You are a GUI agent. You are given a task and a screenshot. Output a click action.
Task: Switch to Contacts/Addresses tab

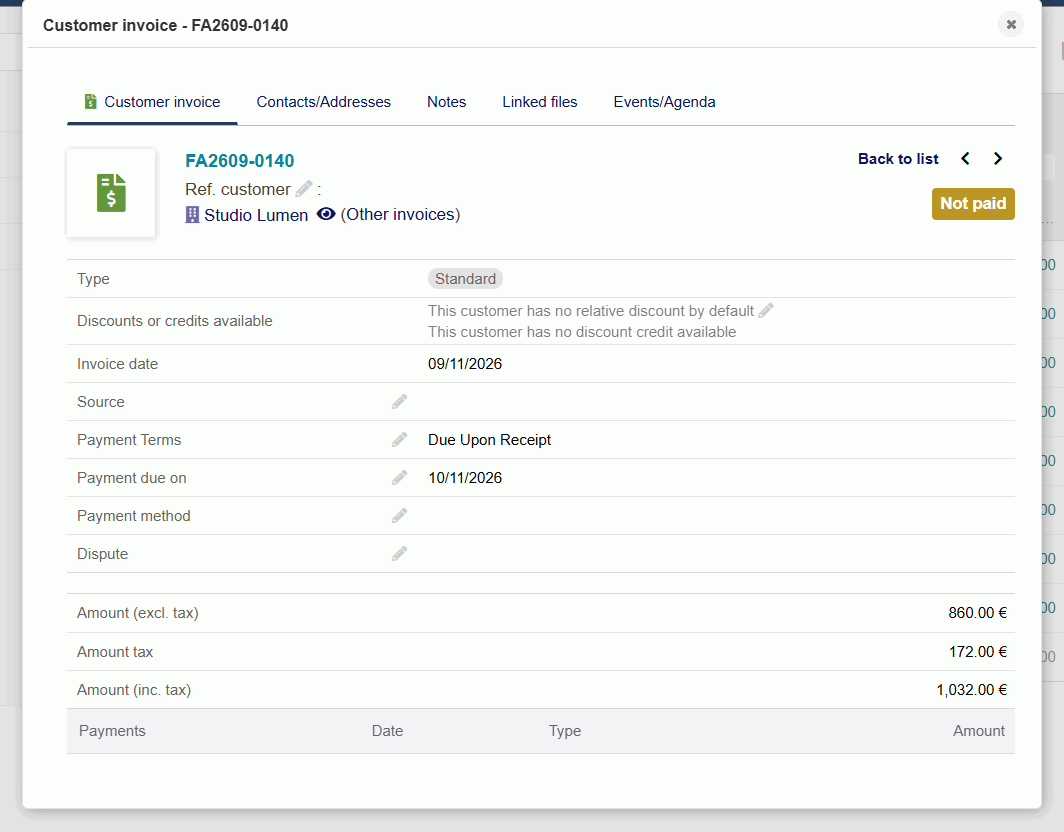click(x=324, y=102)
